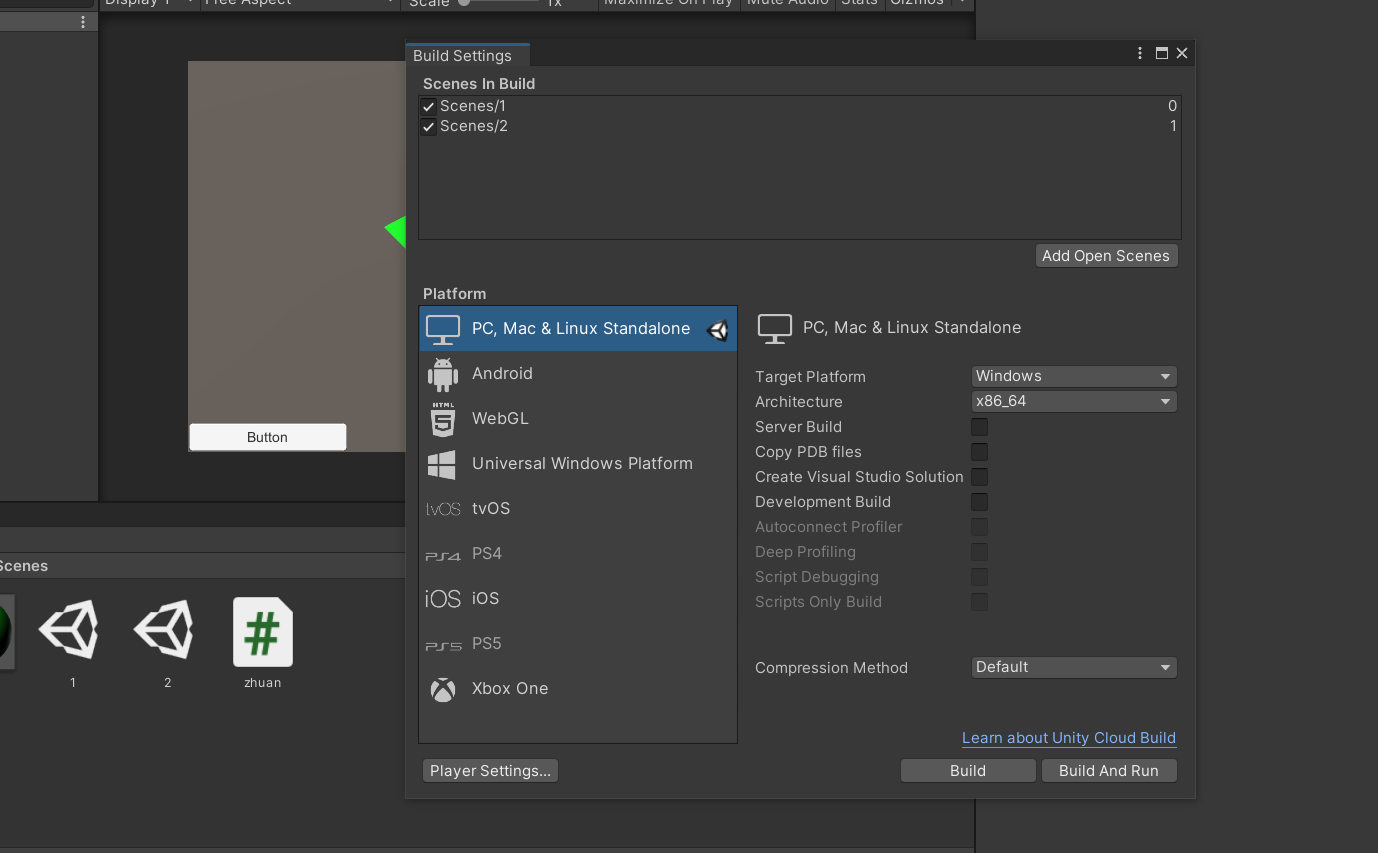
Task: Click the Script Debugging checkbox
Action: click(x=980, y=577)
